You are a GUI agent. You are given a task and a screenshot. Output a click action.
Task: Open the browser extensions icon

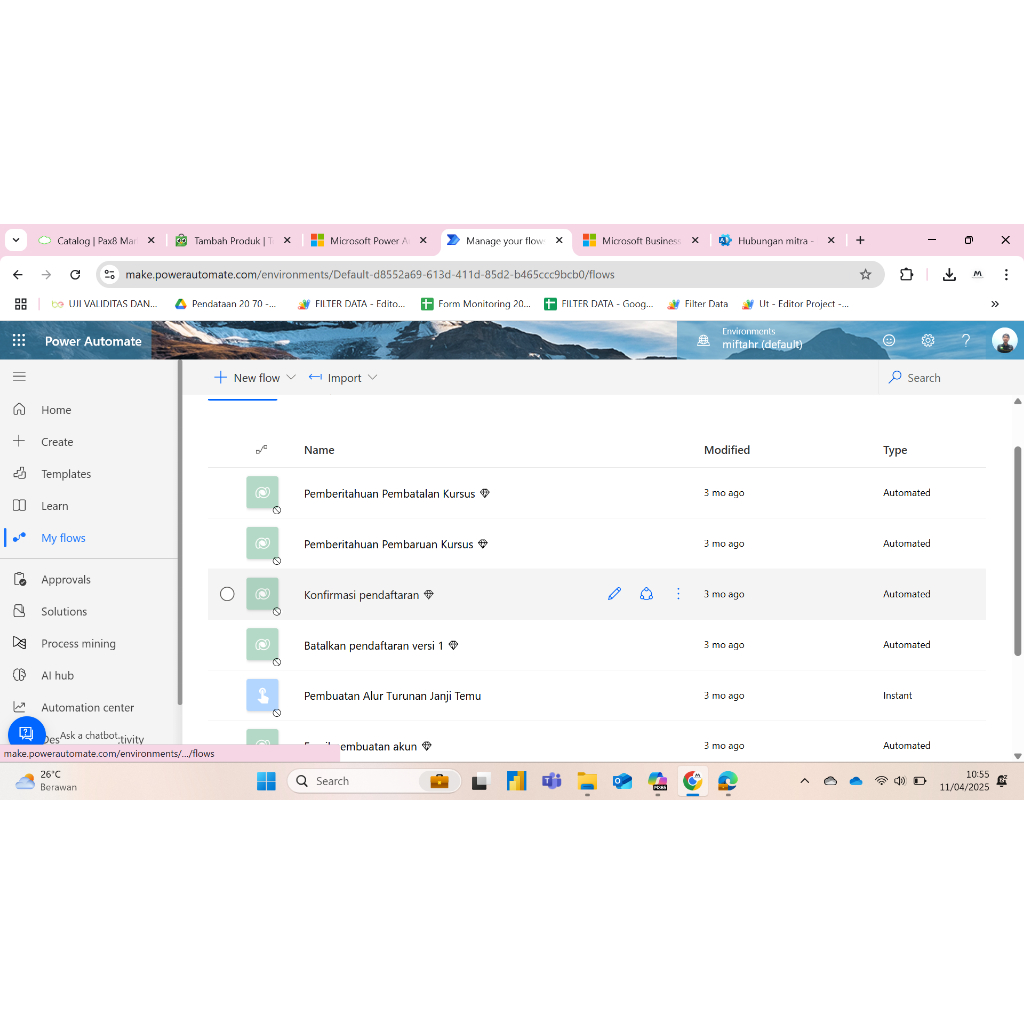pyautogui.click(x=906, y=274)
